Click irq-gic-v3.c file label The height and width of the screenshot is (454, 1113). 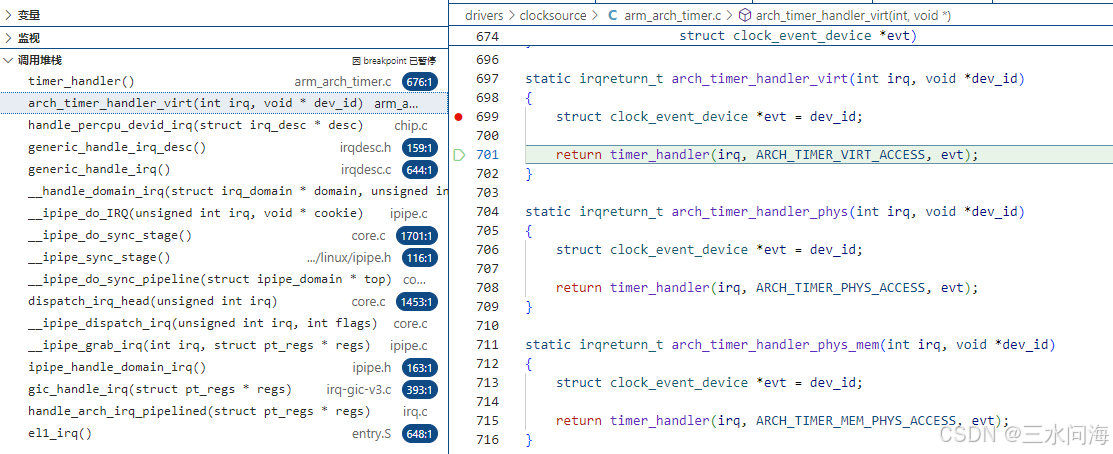click(x=358, y=389)
